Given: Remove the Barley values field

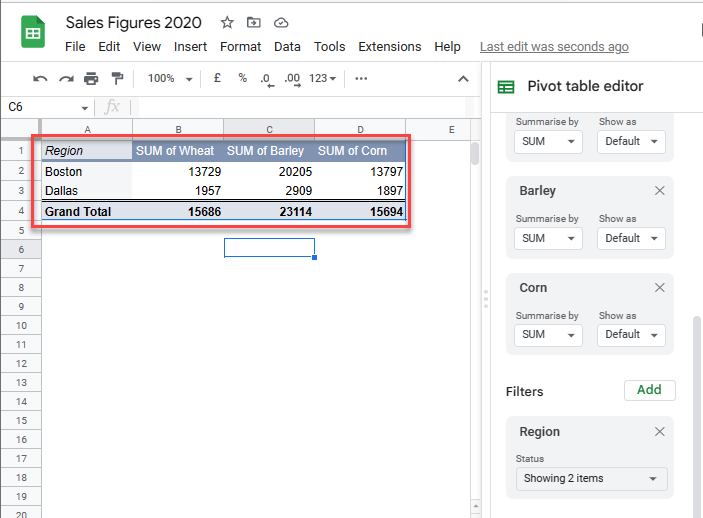Looking at the screenshot, I should point(659,190).
